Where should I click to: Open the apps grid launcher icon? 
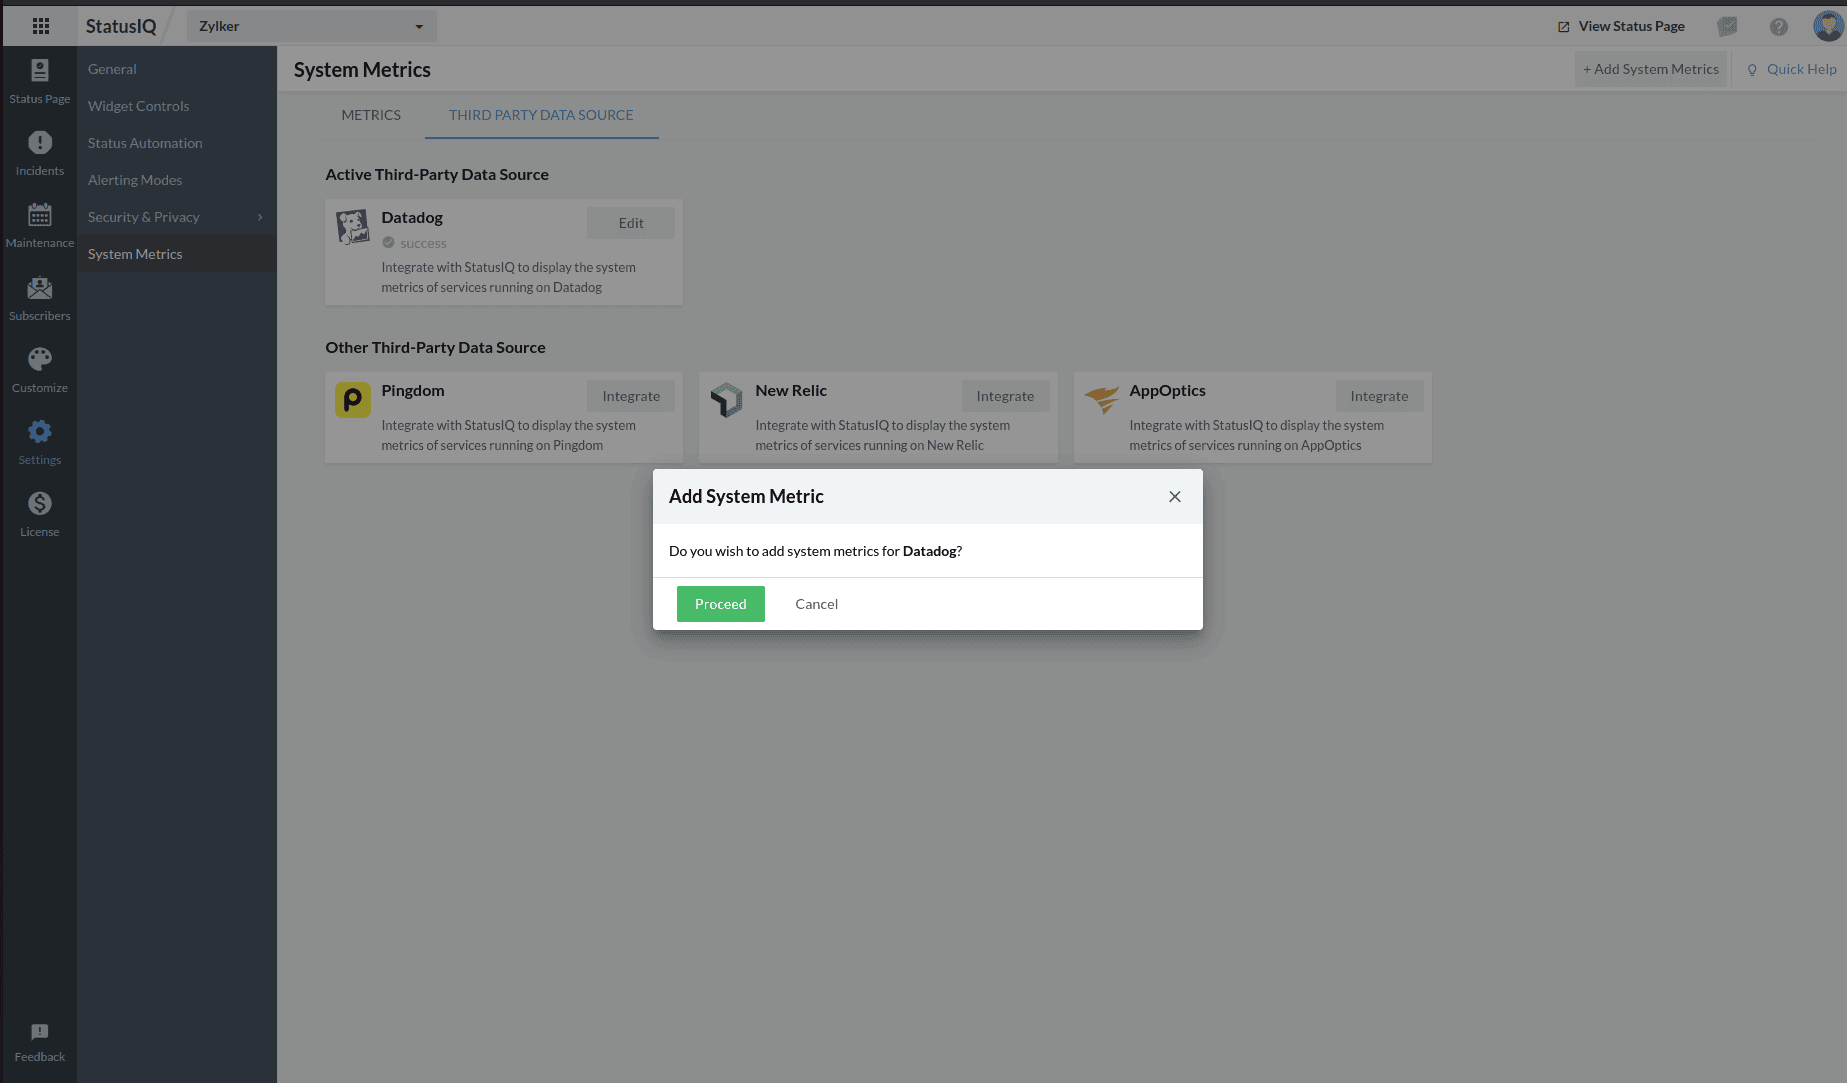(41, 26)
